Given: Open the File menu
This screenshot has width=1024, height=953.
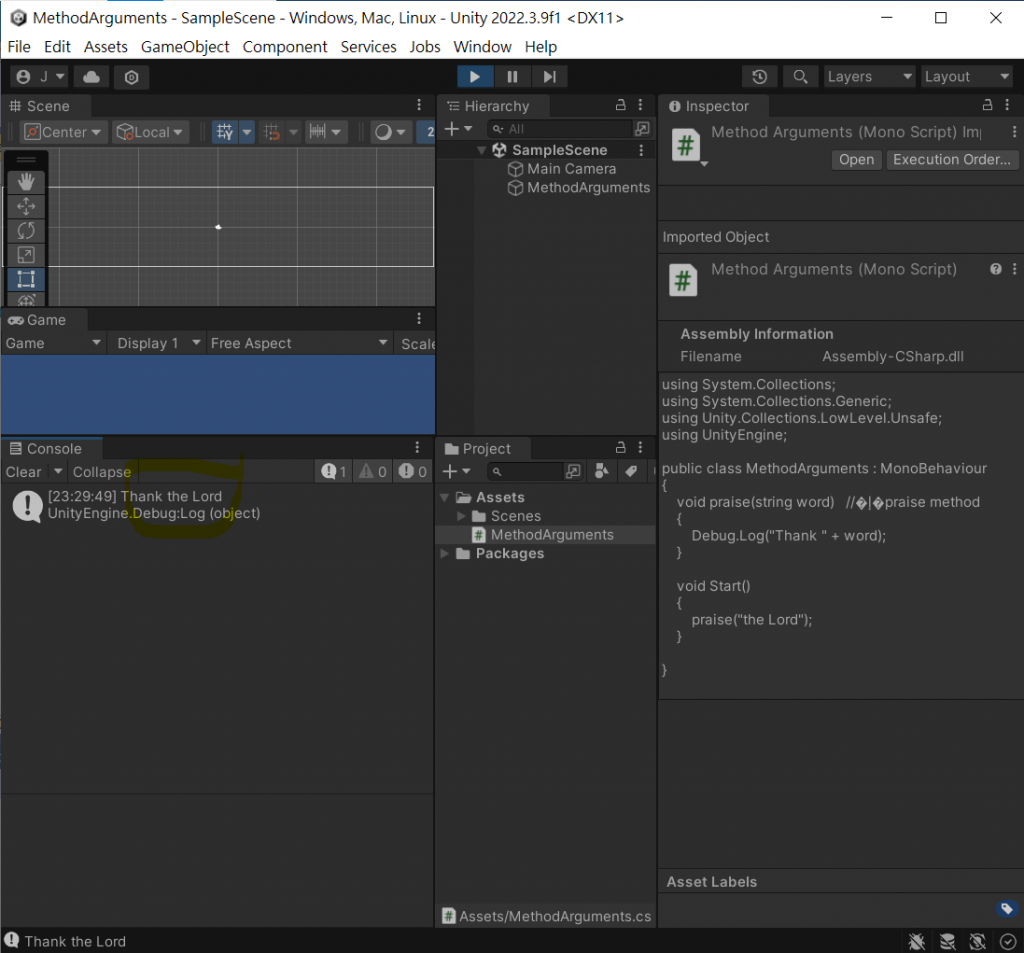Looking at the screenshot, I should pyautogui.click(x=19, y=47).
